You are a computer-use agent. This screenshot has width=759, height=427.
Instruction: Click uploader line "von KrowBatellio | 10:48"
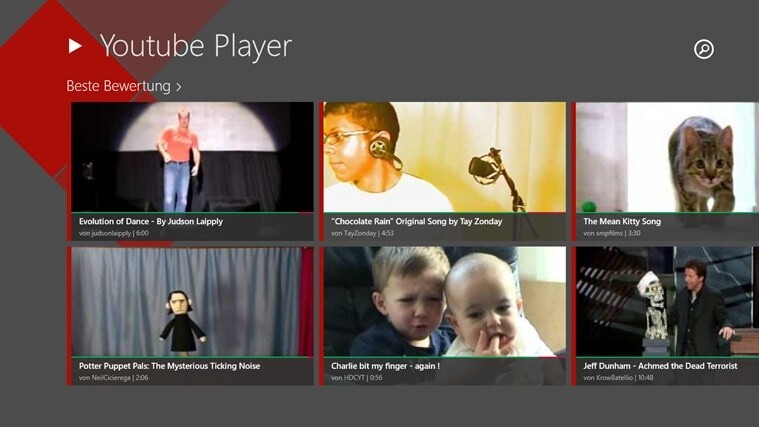click(x=618, y=378)
